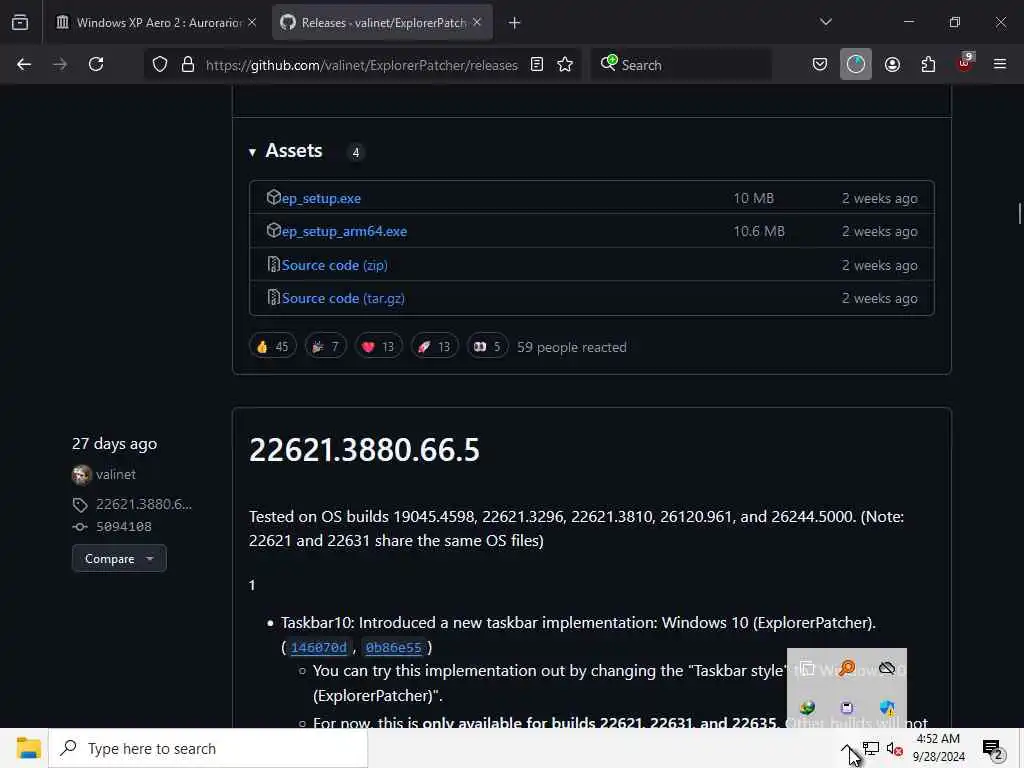Open the 22621.3880.6... tag link
The height and width of the screenshot is (768, 1024).
[144, 504]
